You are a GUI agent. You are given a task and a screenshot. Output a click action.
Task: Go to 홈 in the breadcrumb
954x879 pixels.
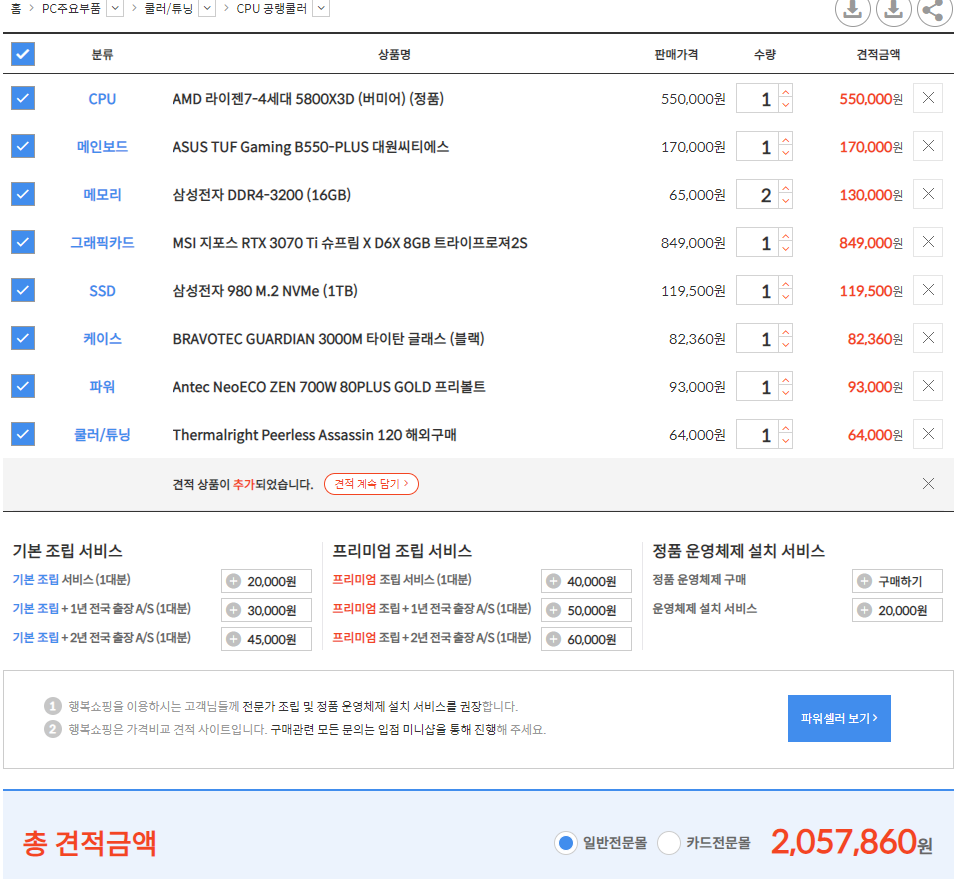pyautogui.click(x=16, y=9)
